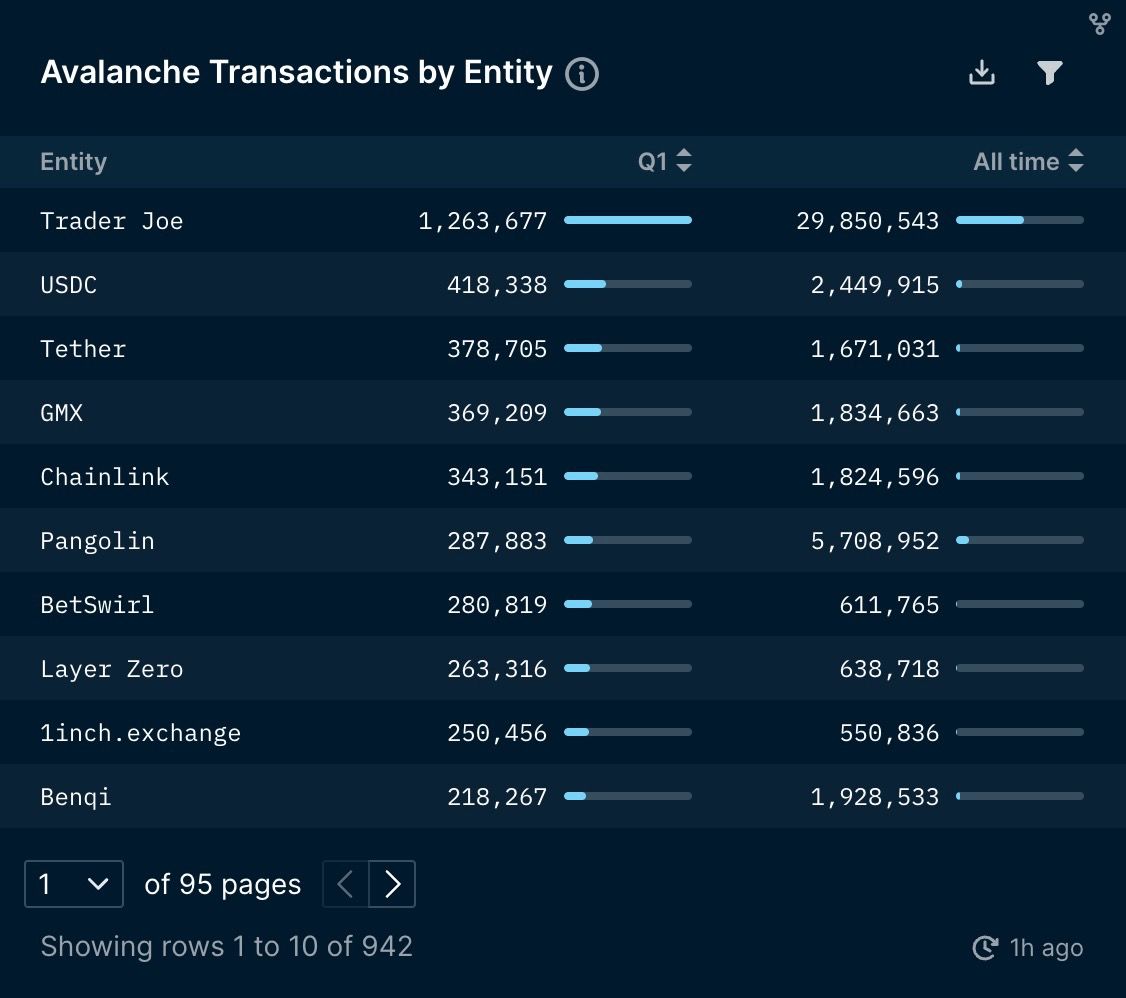Click the Trader Joe entity row
1126x998 pixels.
point(112,220)
